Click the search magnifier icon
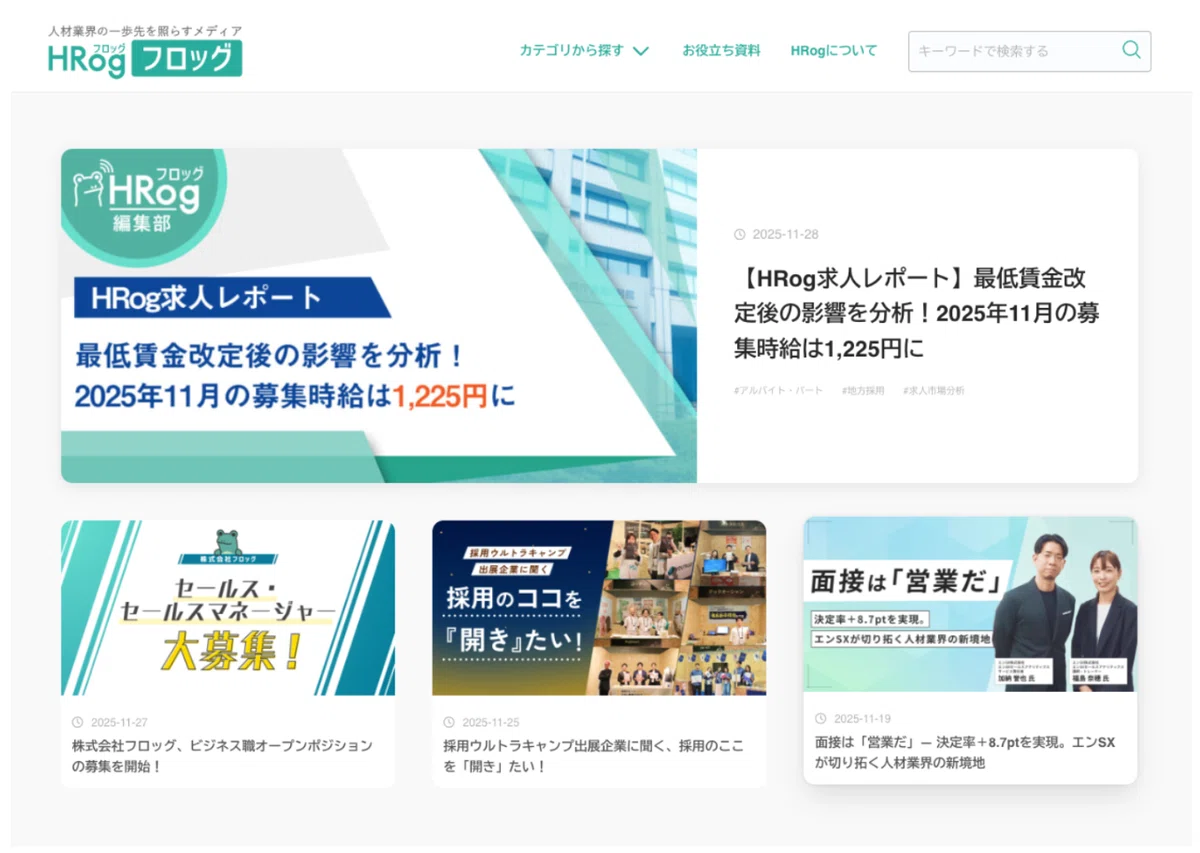Viewport: 1200px width, 853px height. point(1131,50)
